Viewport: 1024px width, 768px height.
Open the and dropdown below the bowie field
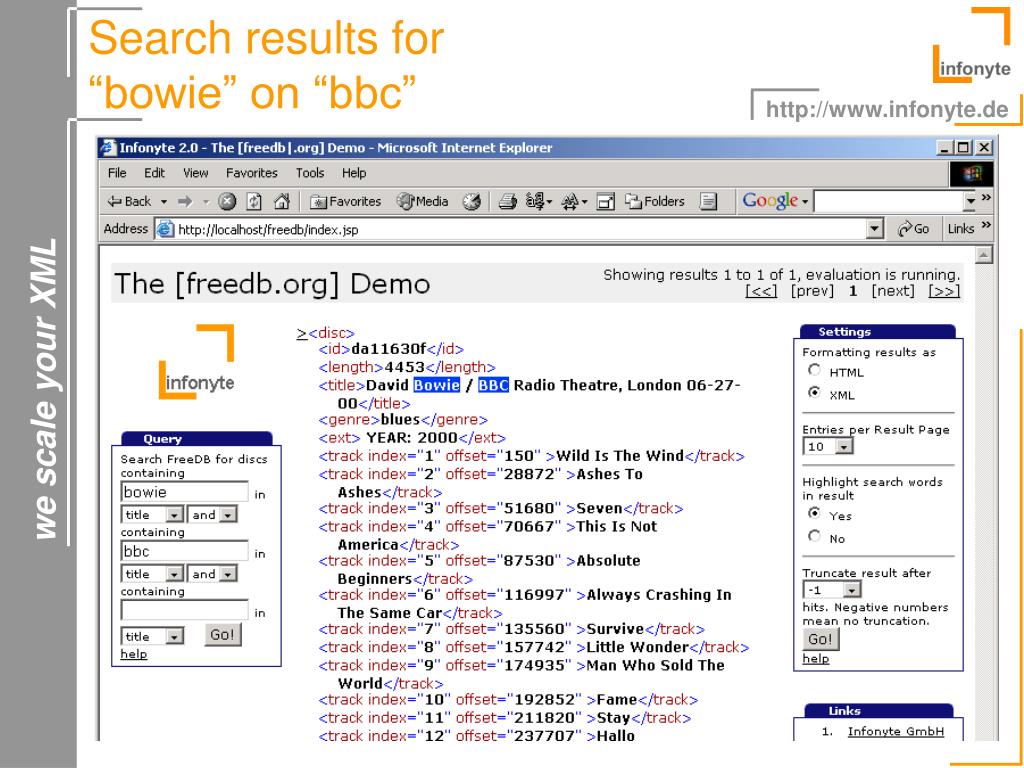coord(212,515)
